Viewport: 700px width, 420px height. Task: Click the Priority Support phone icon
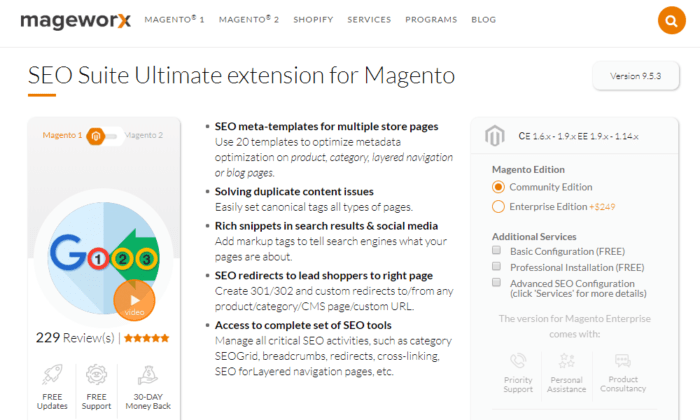pos(518,360)
